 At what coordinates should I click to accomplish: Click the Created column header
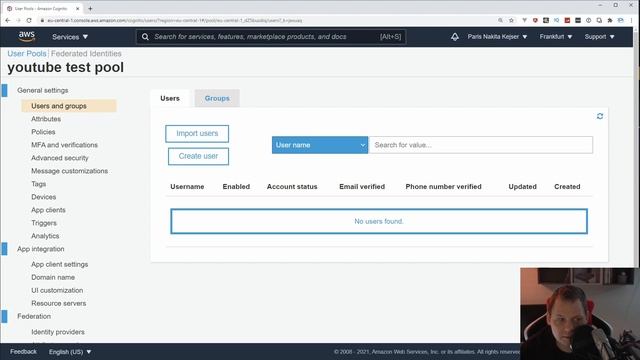(567, 187)
